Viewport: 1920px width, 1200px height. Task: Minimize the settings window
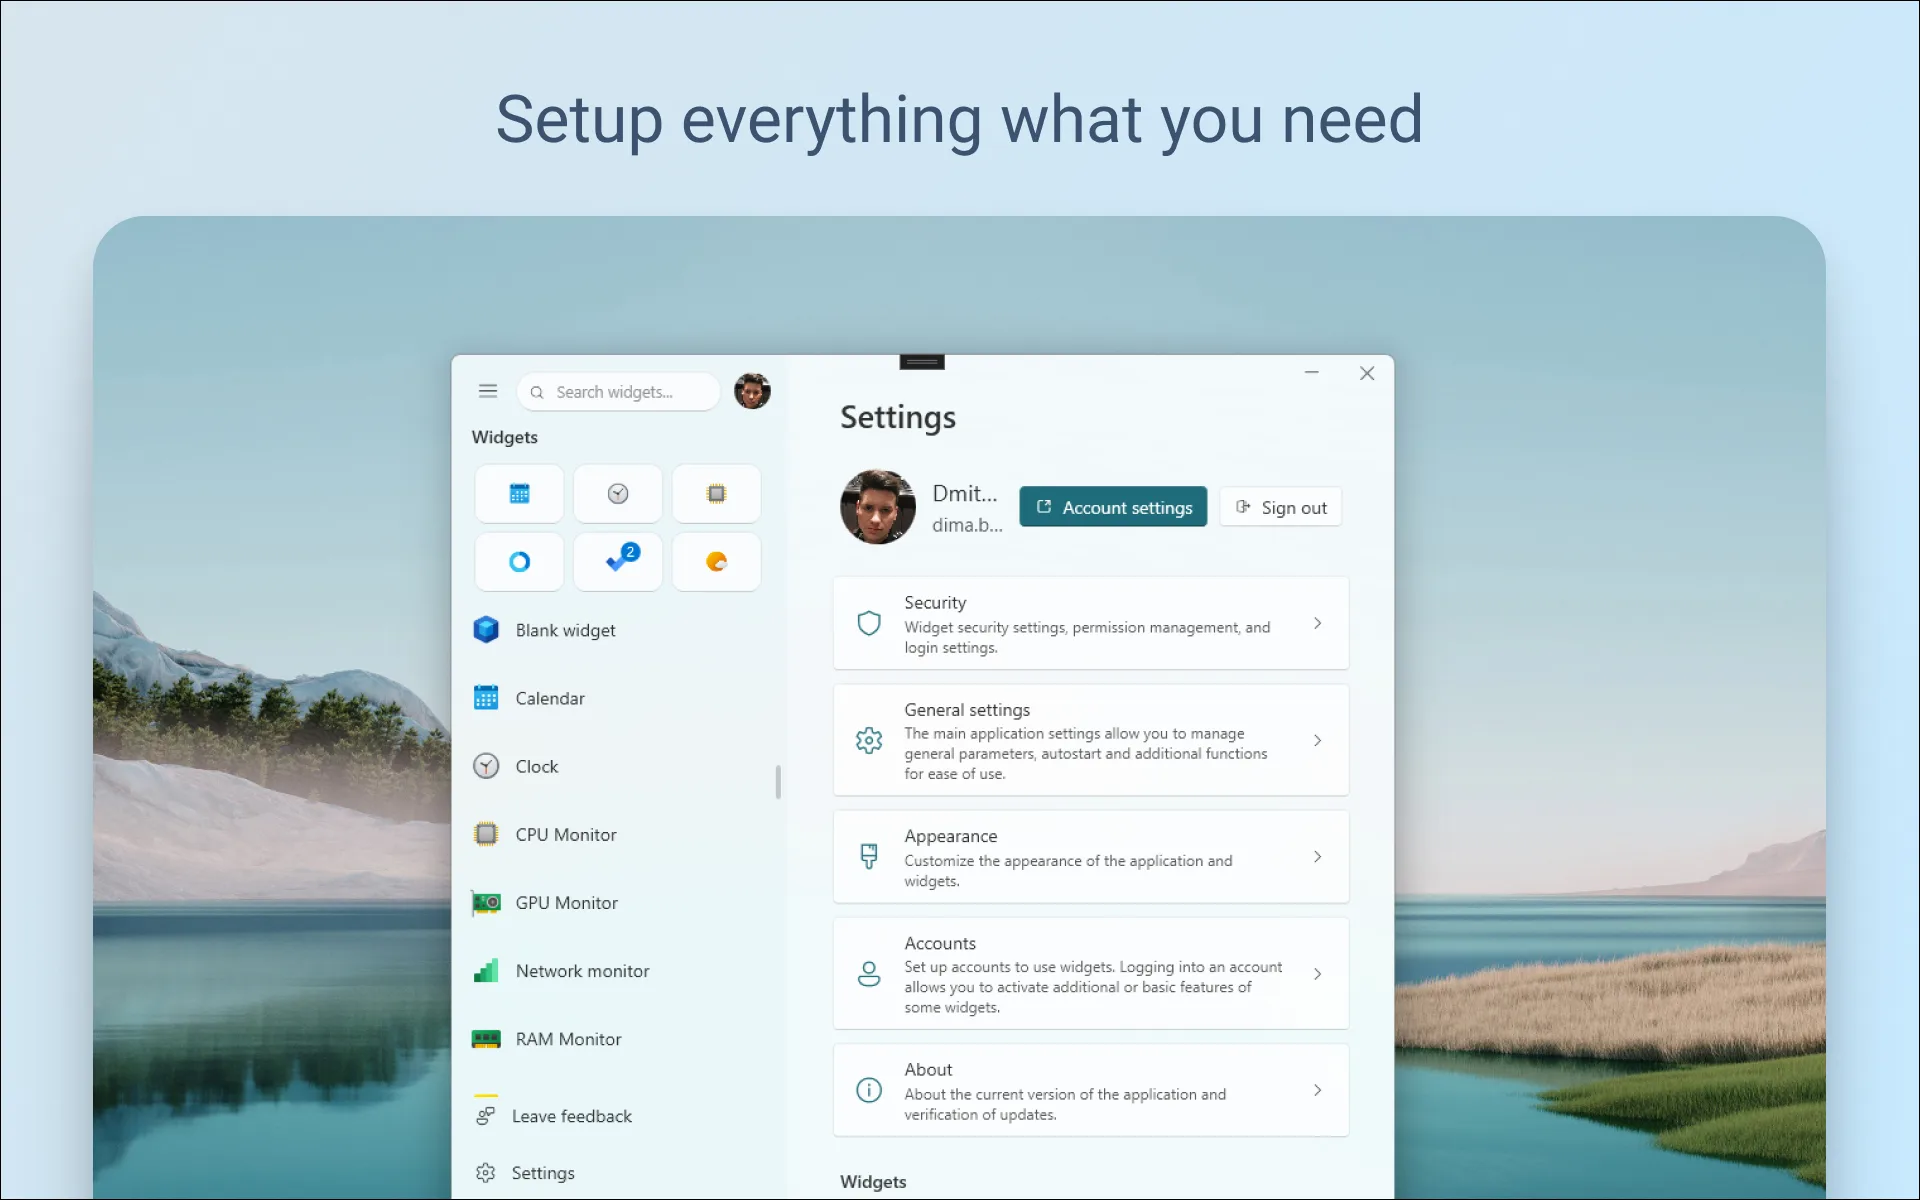tap(1312, 373)
